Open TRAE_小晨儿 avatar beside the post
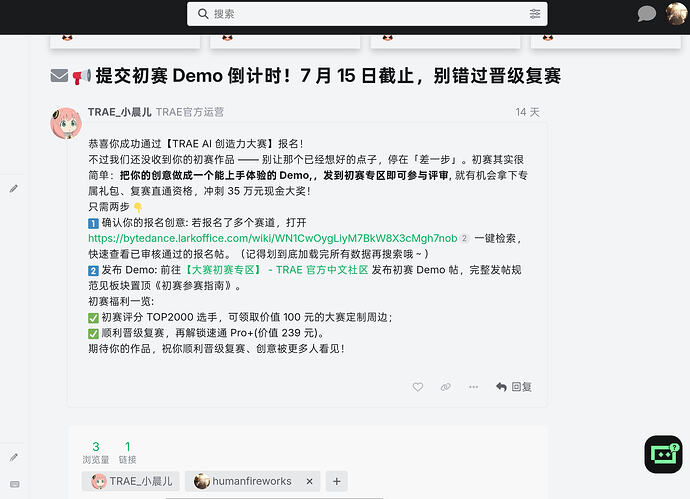690x499 pixels. coord(66,123)
